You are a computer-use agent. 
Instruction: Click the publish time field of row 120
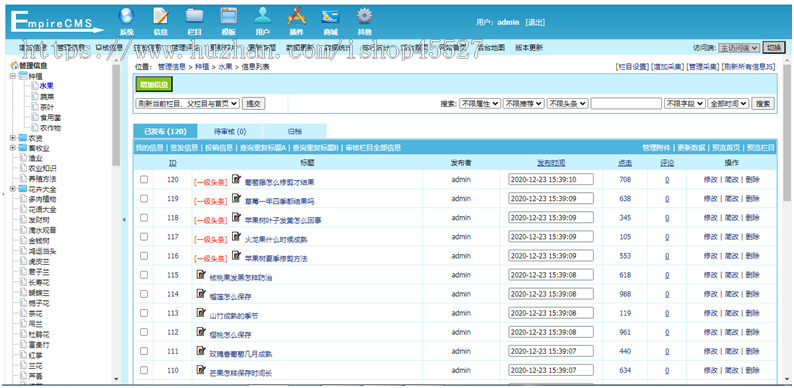coord(551,179)
